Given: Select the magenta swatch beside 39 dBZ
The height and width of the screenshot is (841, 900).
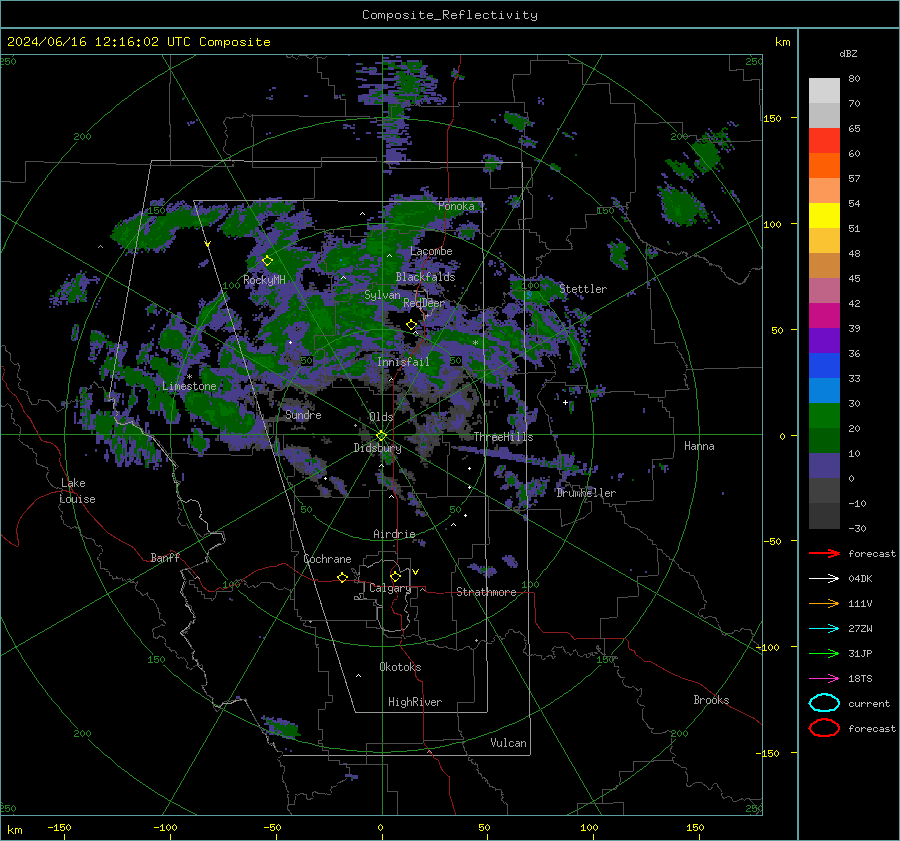Looking at the screenshot, I should pyautogui.click(x=824, y=316).
